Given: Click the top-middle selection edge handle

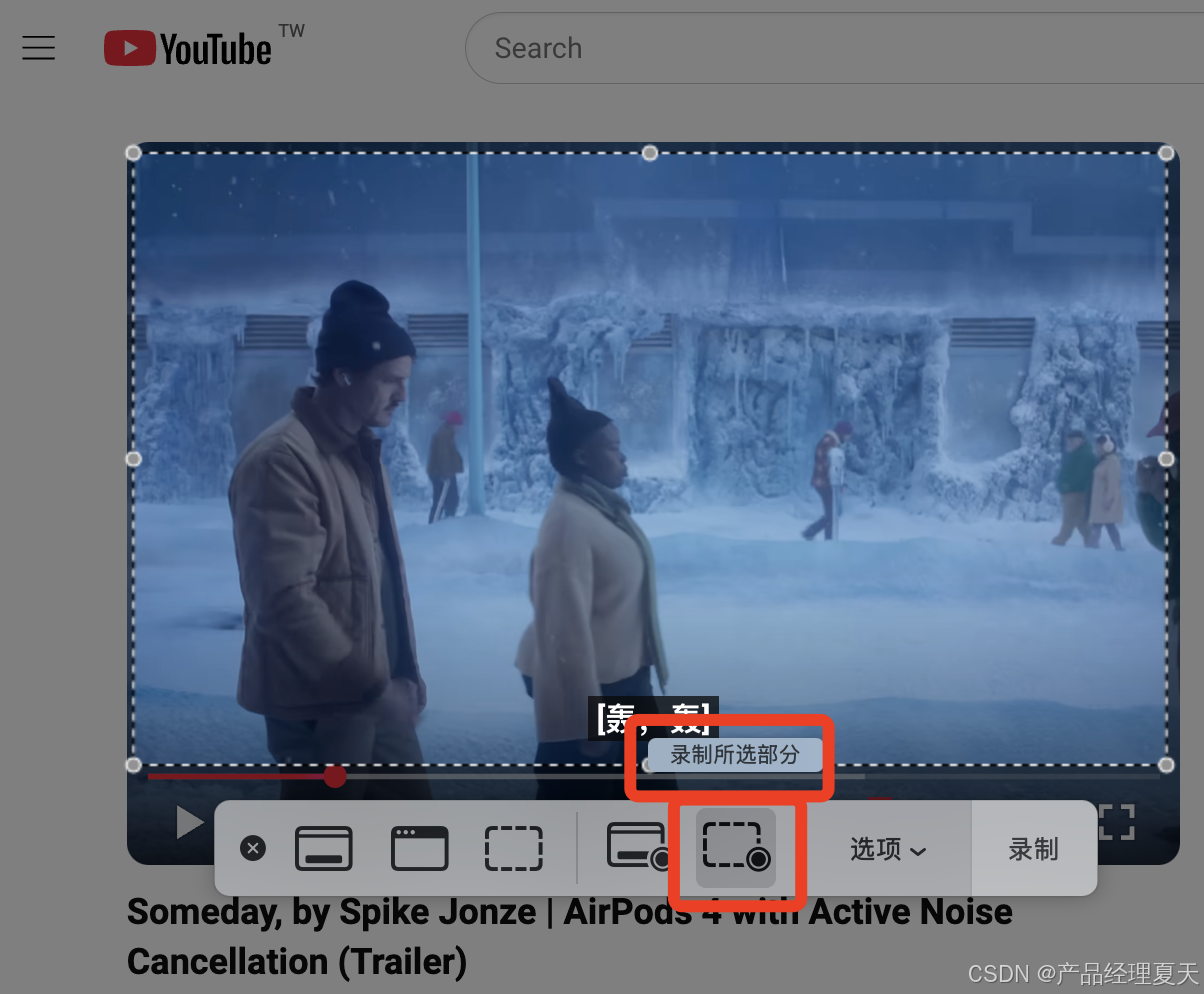Looking at the screenshot, I should pos(650,153).
